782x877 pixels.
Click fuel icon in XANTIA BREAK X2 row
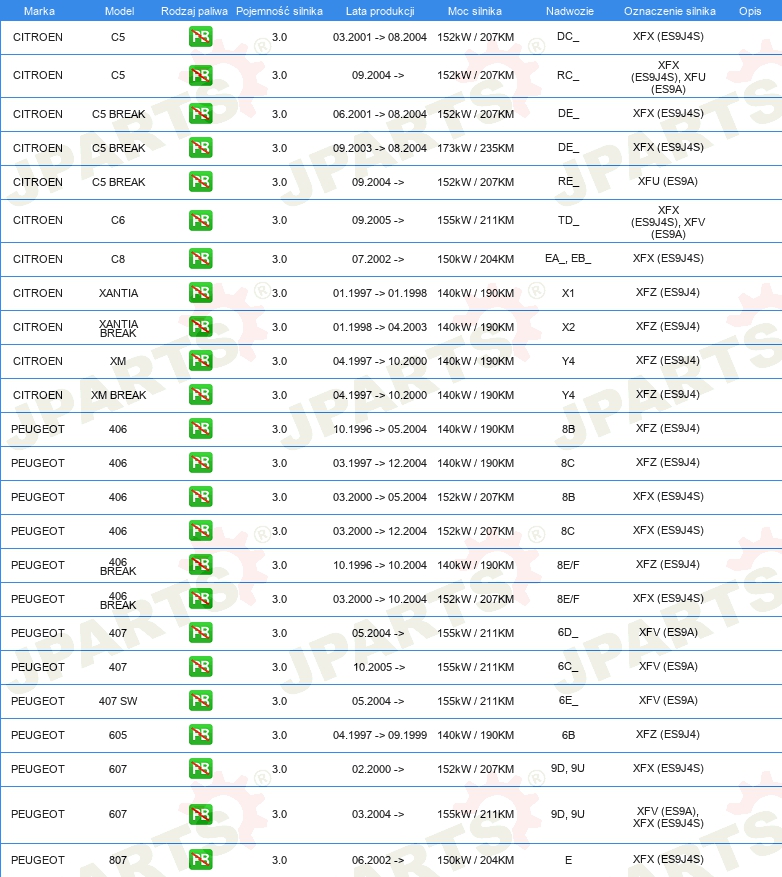click(200, 327)
